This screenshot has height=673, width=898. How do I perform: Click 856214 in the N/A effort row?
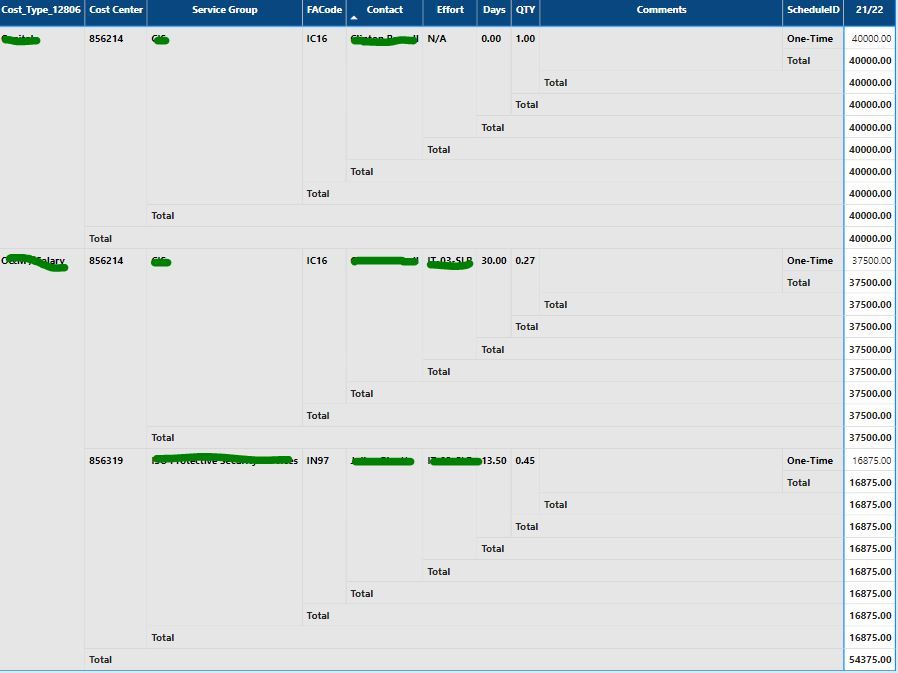pos(106,38)
